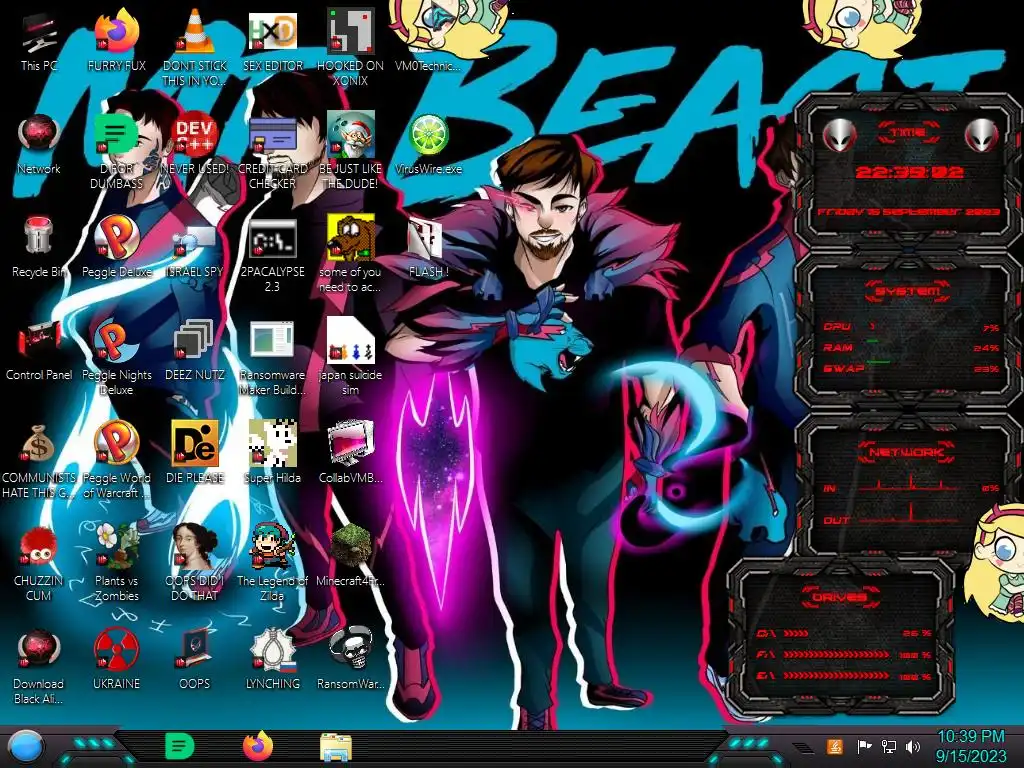
Task: Select the 2PACALYPSE 2.3 console icon
Action: click(273, 254)
